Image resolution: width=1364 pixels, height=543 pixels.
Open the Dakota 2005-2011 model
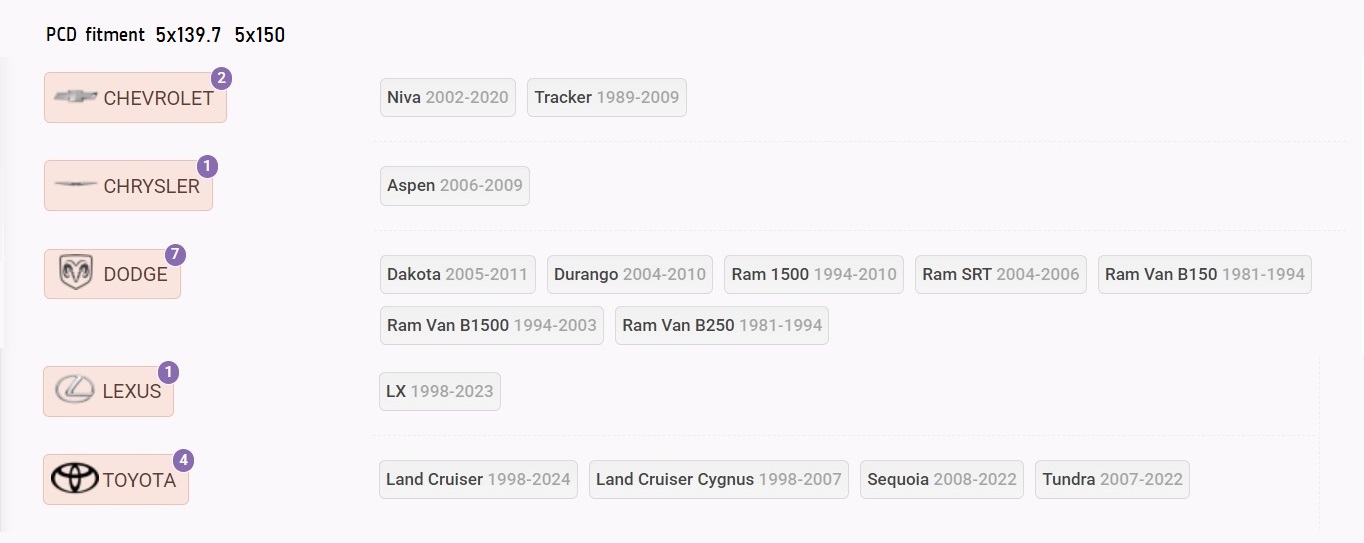click(458, 274)
